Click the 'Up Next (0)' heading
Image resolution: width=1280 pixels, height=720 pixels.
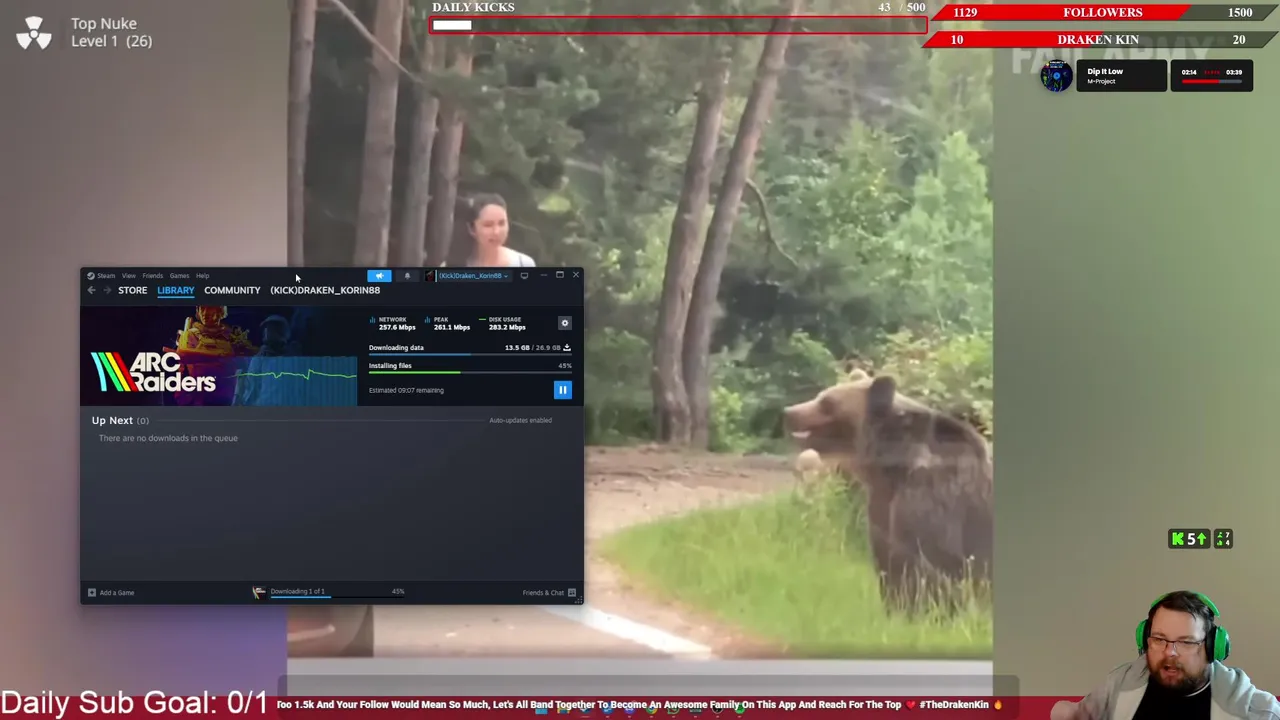coord(119,421)
